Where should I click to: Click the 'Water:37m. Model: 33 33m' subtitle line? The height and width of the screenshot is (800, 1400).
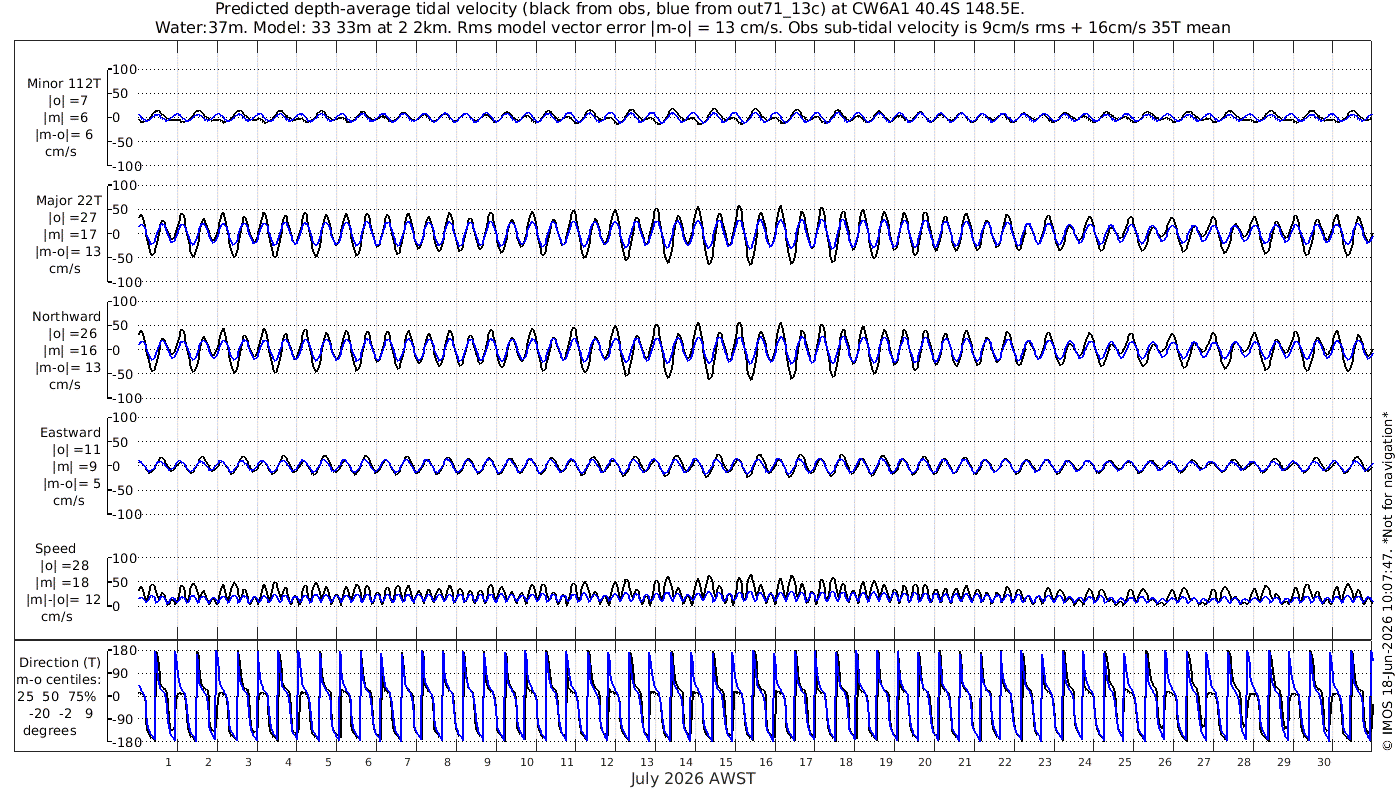click(x=692, y=27)
